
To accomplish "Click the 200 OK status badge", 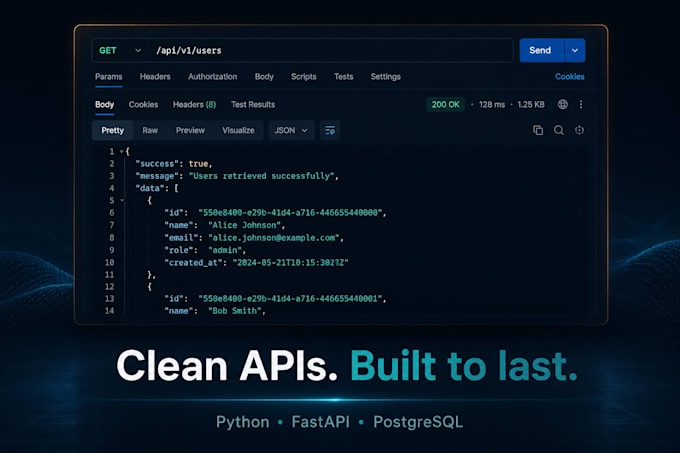I will coord(445,104).
